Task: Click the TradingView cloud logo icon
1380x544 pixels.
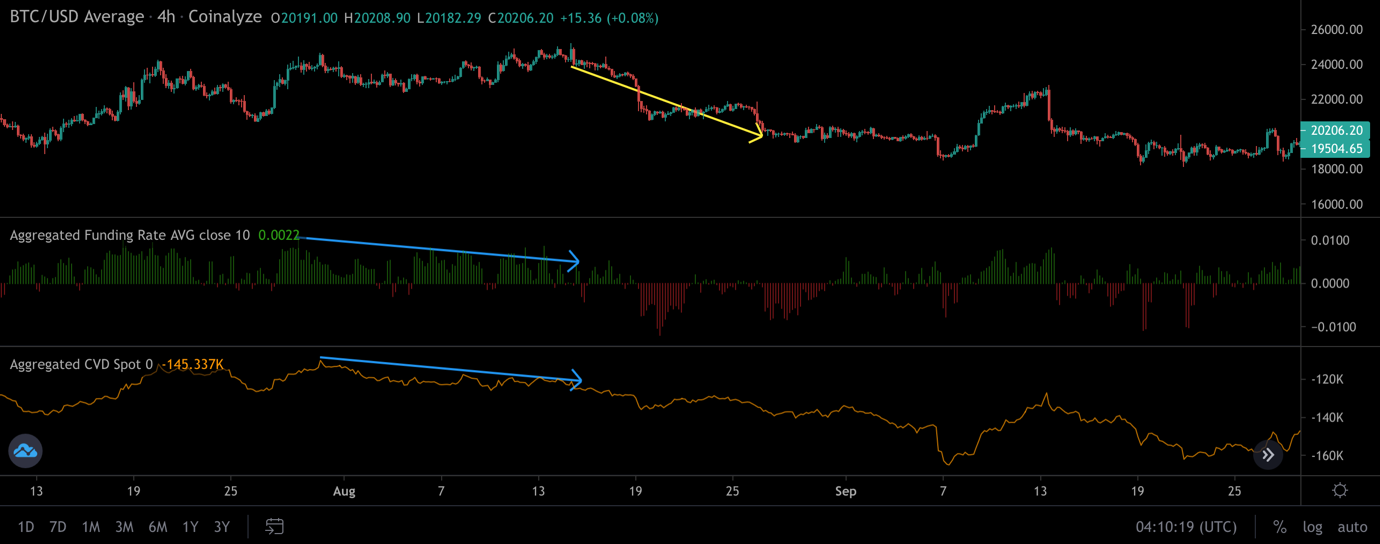Action: (x=25, y=452)
